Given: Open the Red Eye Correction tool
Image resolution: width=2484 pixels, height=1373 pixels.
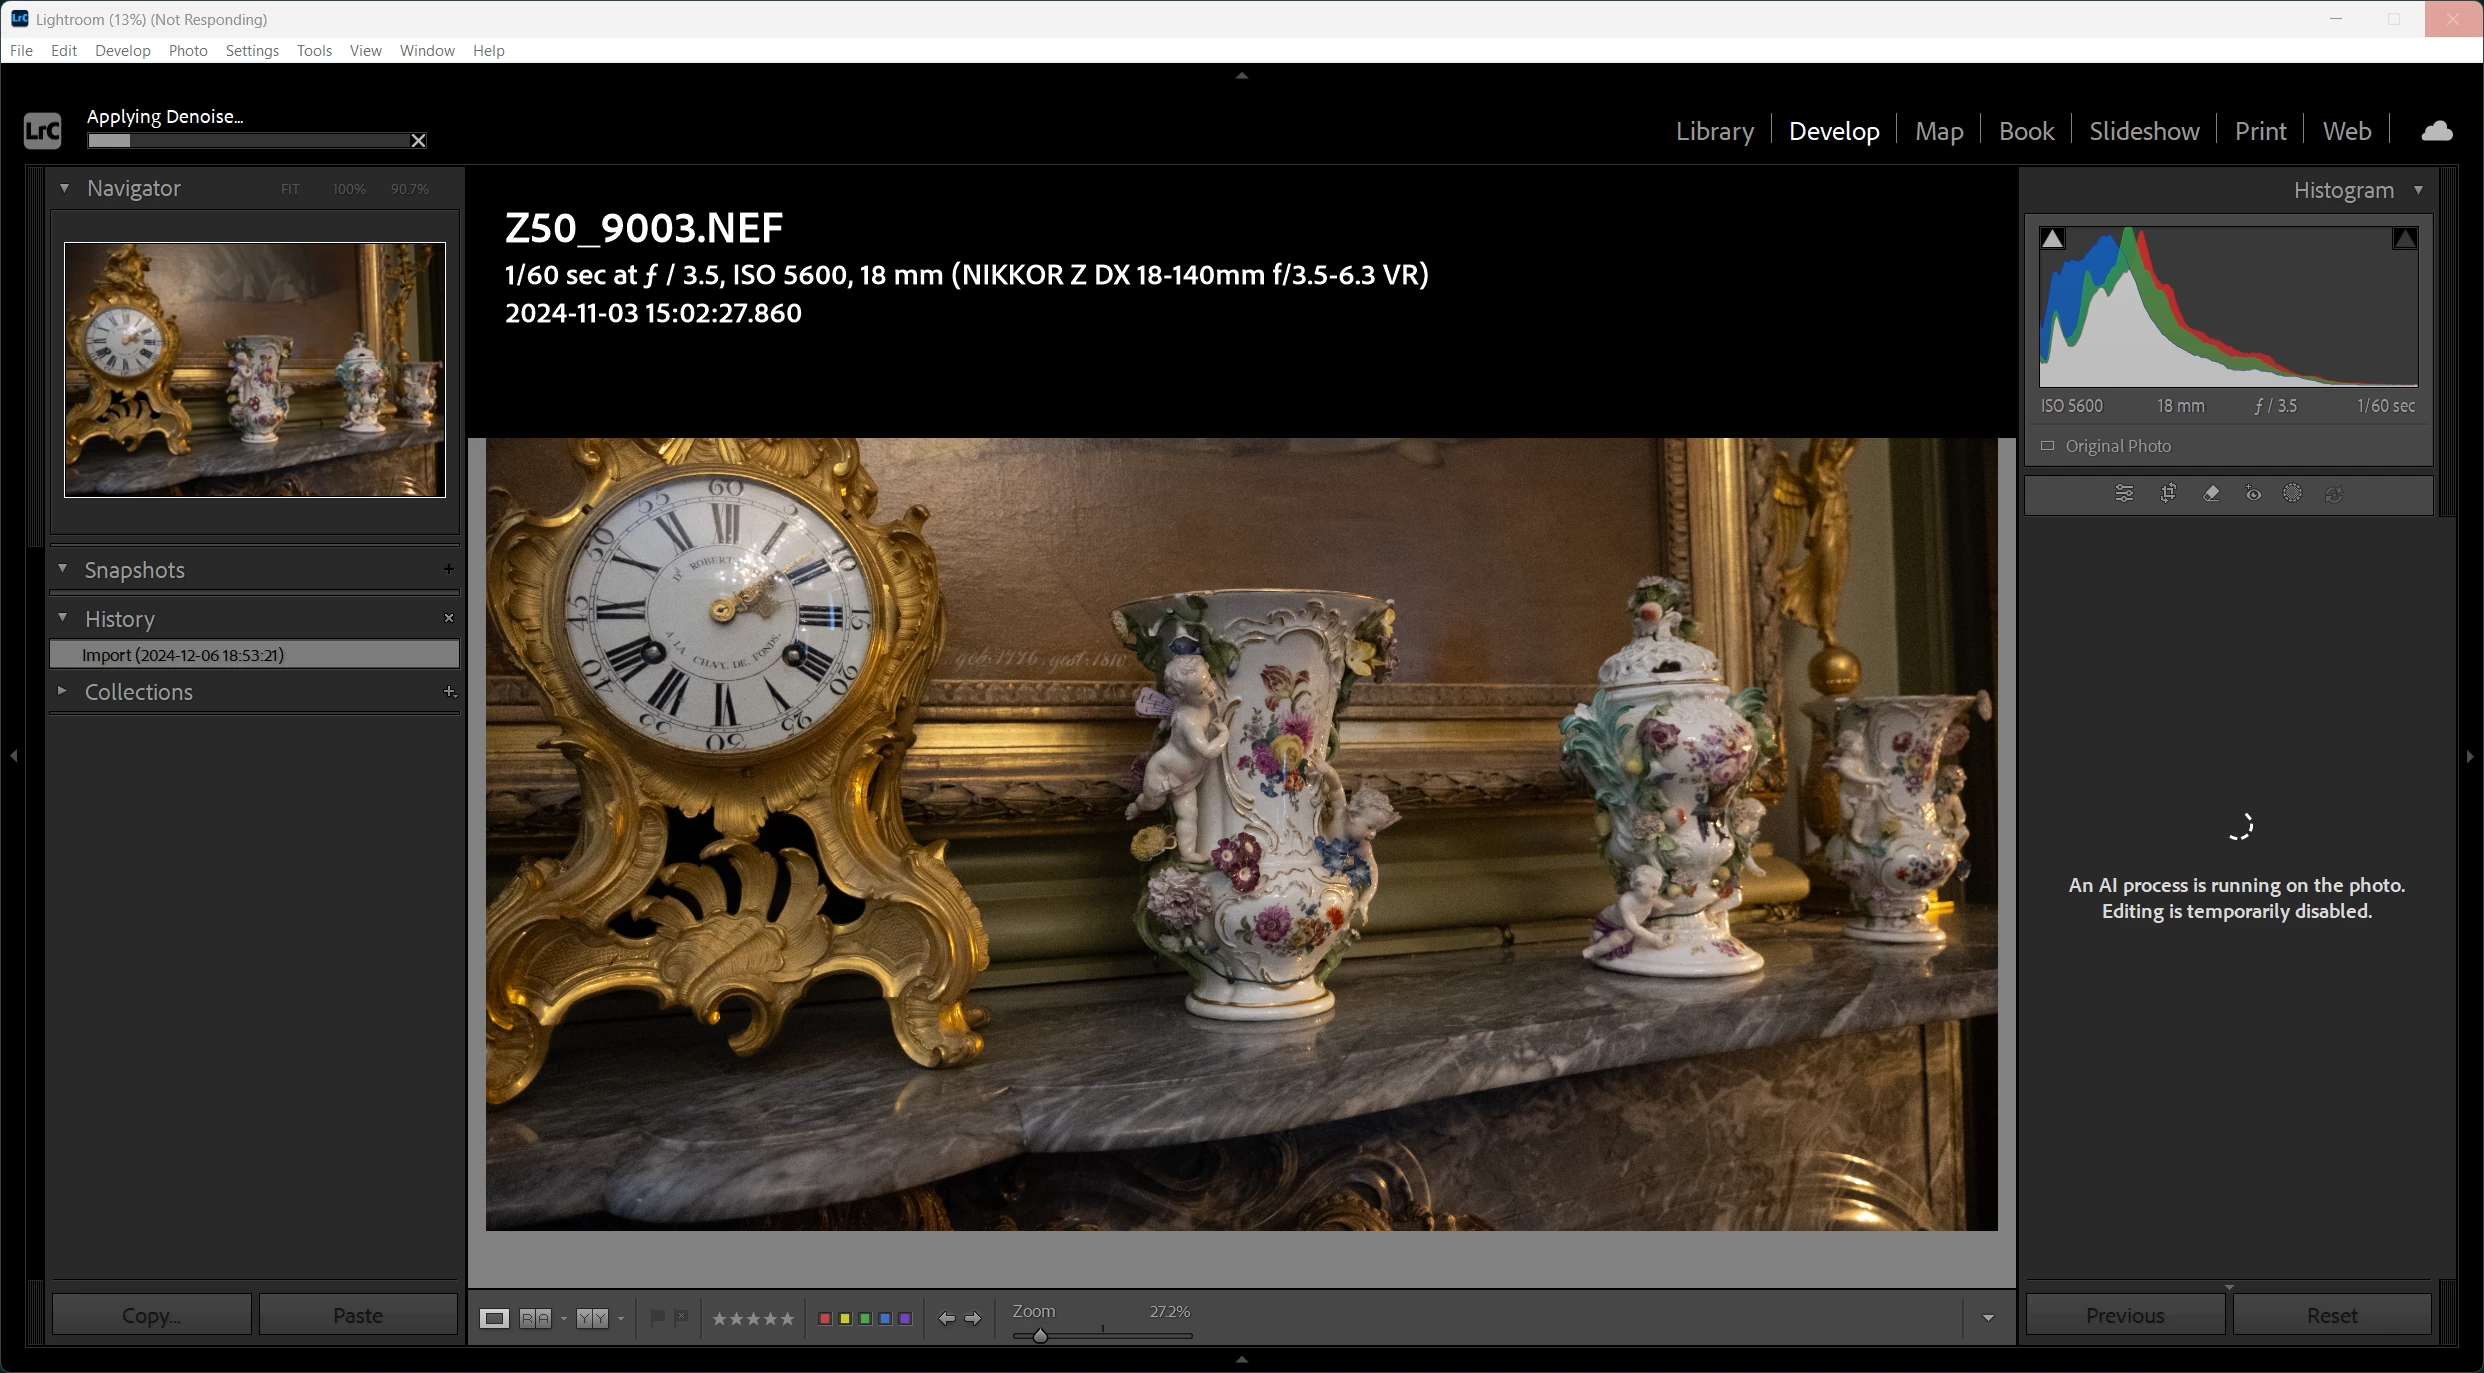Looking at the screenshot, I should (x=2253, y=493).
